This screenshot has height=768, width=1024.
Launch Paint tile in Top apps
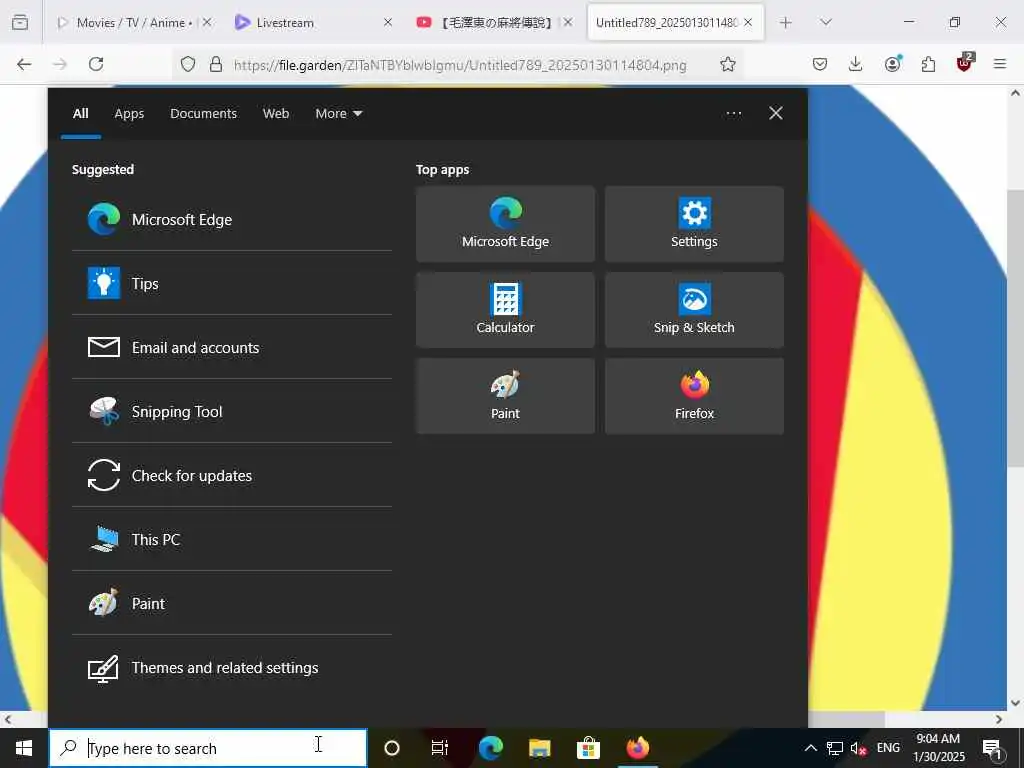505,396
